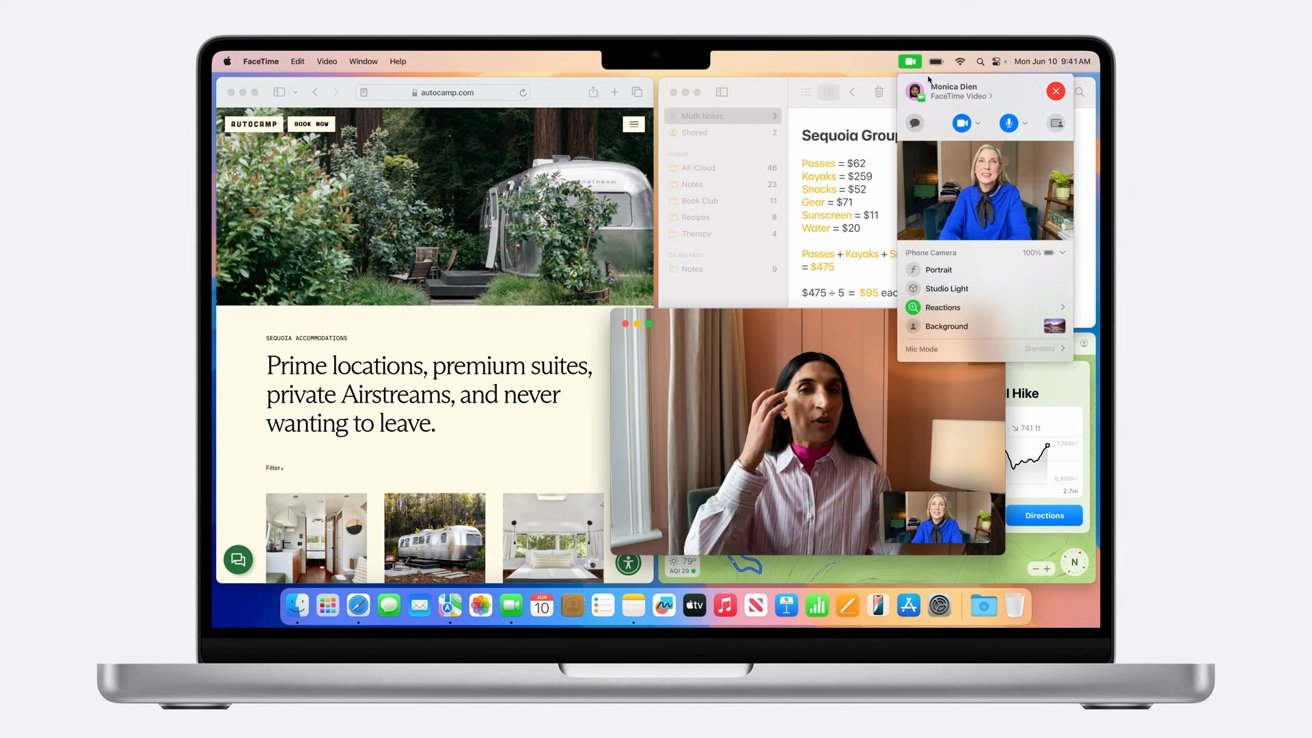The image size is (1312, 738).
Task: Open the FaceTime messages bubble icon
Action: [914, 123]
